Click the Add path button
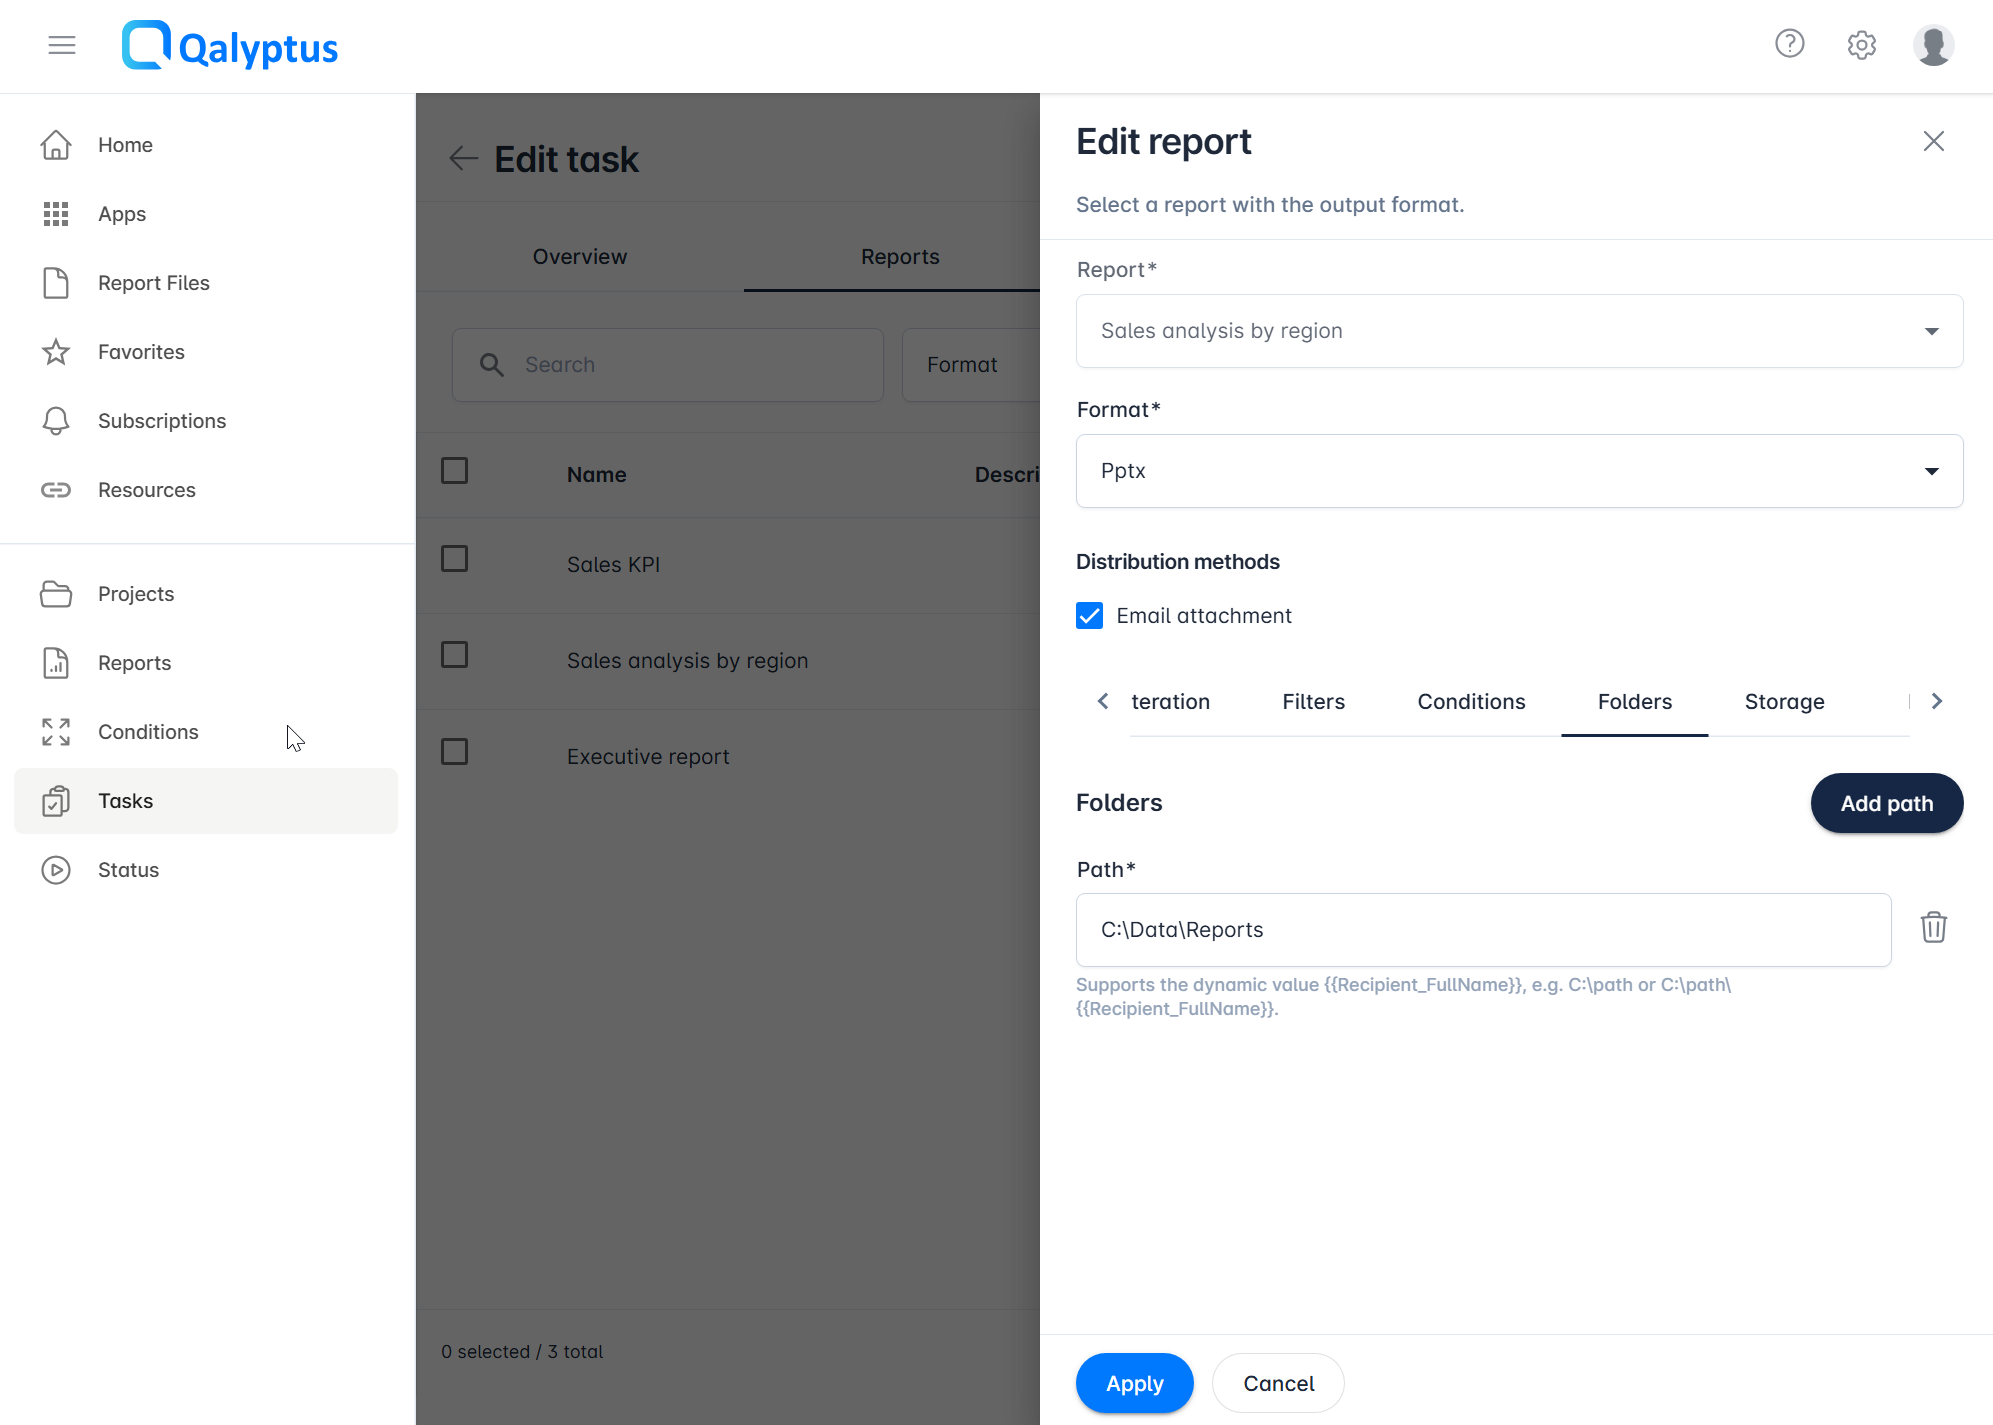1993x1425 pixels. pyautogui.click(x=1886, y=803)
